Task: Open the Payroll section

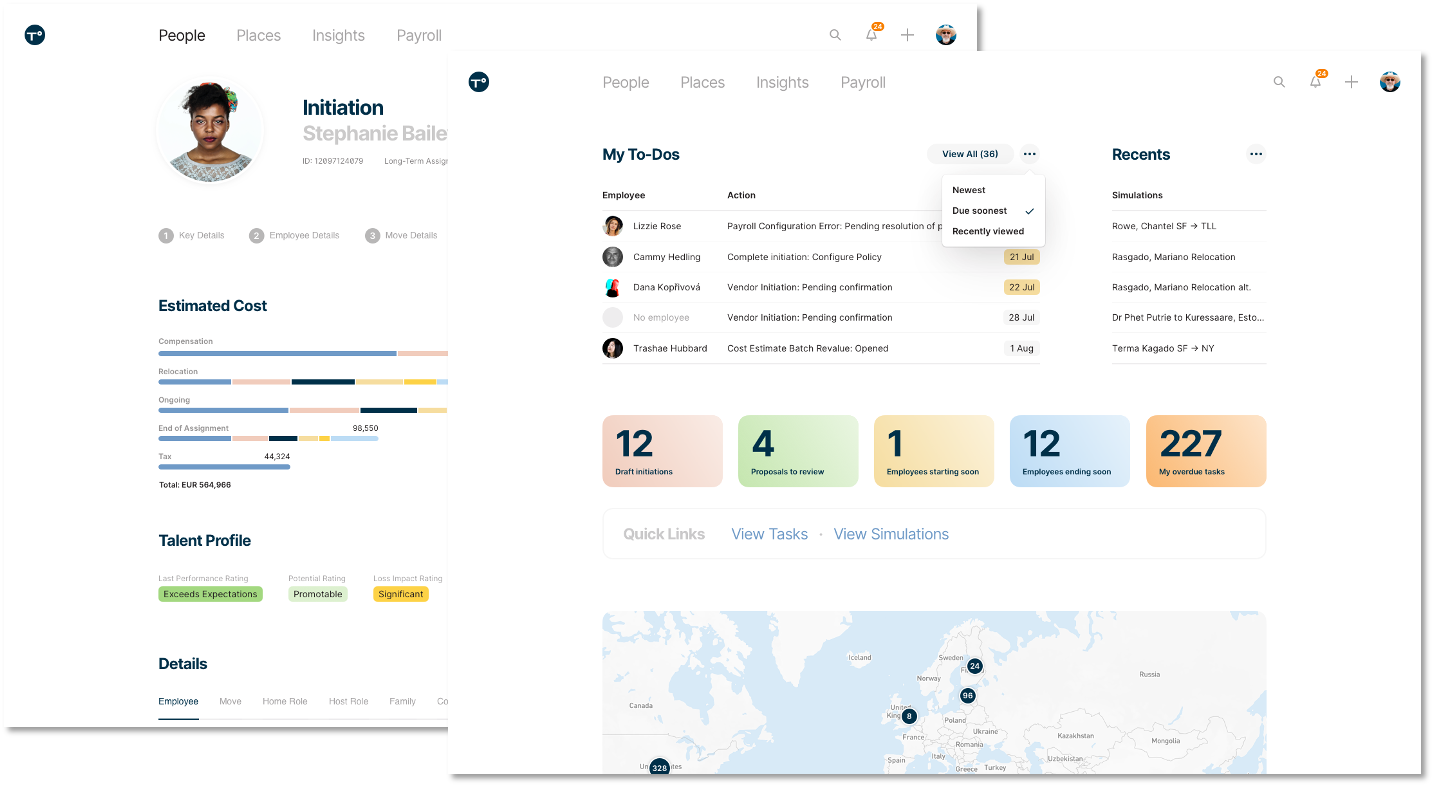Action: pyautogui.click(x=862, y=82)
